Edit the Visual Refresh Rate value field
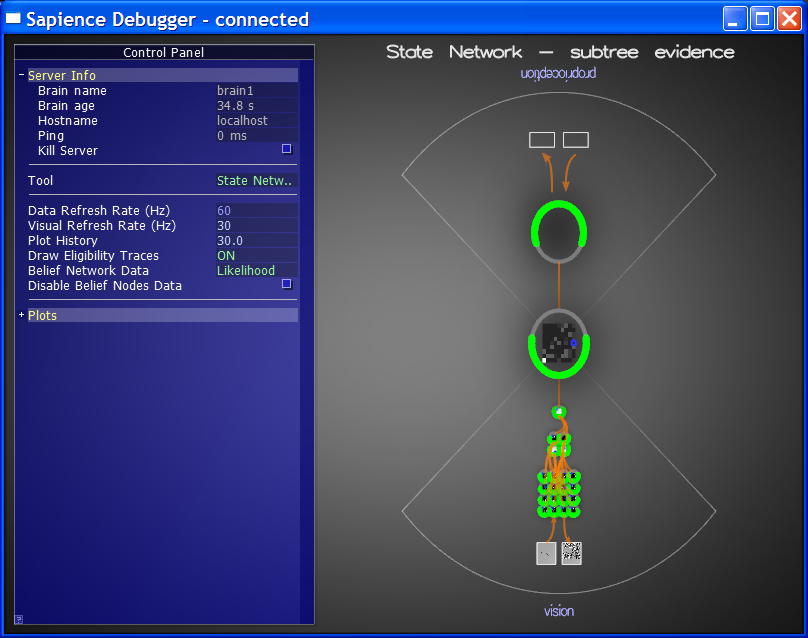This screenshot has height=638, width=808. (256, 226)
